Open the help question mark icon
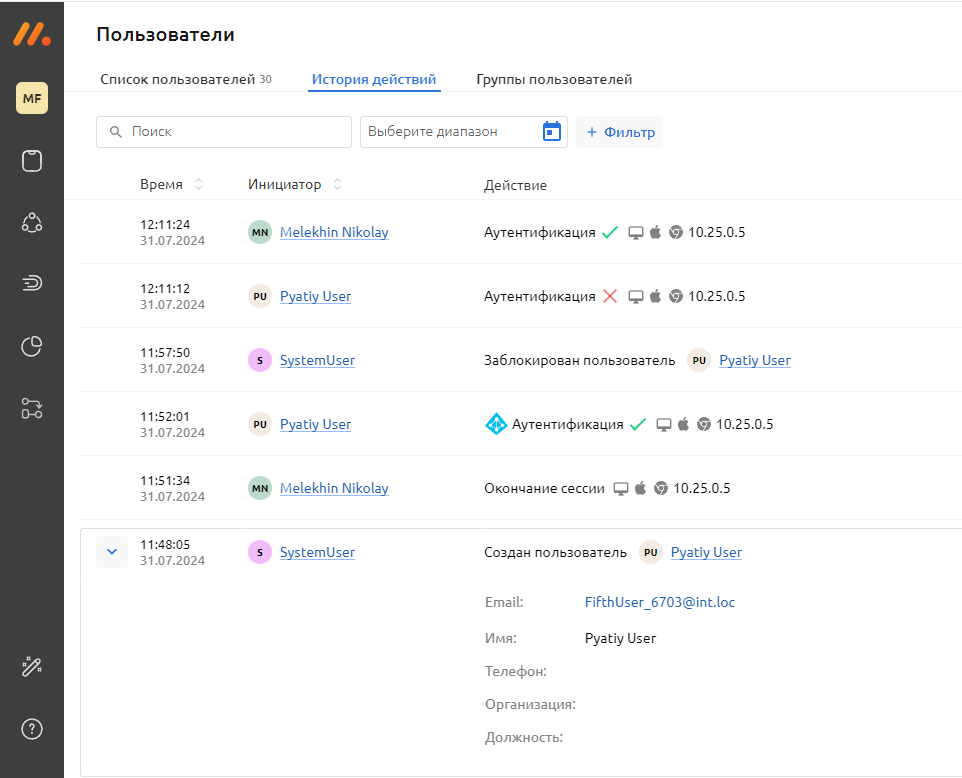 click(x=31, y=729)
